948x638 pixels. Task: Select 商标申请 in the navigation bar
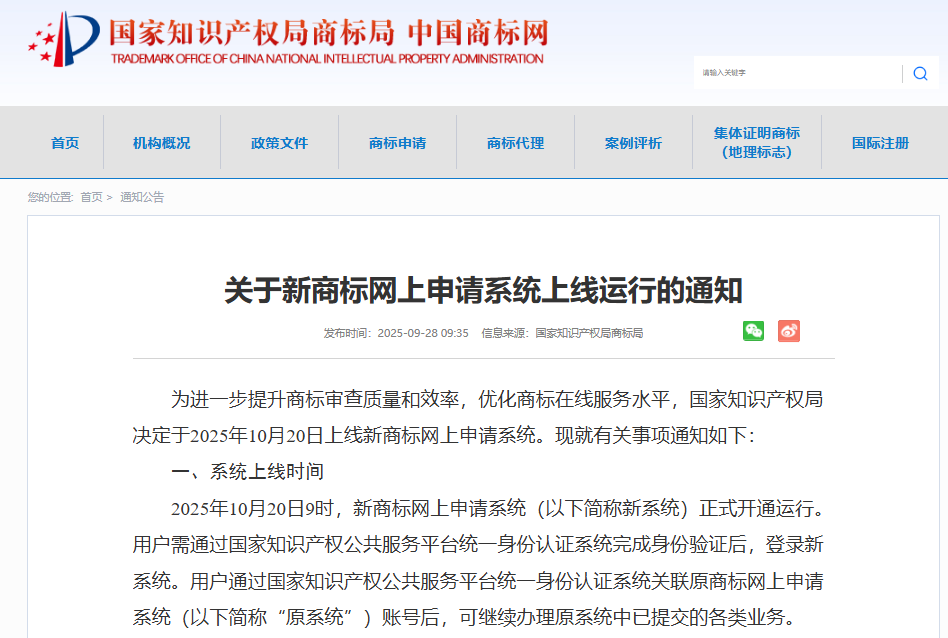pyautogui.click(x=397, y=143)
